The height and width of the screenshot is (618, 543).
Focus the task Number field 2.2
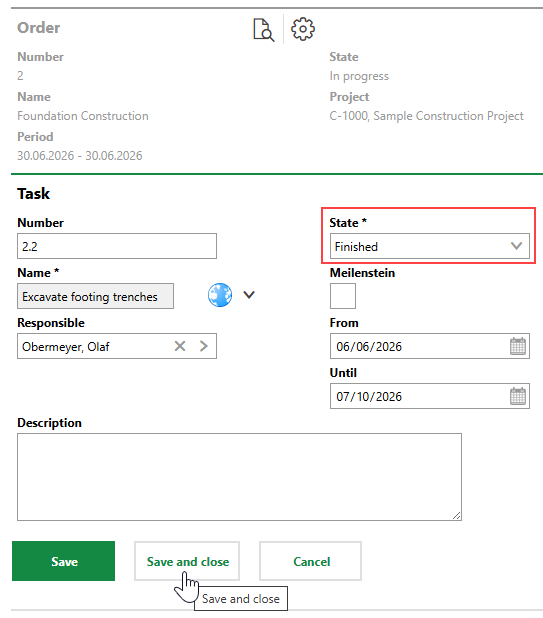coord(117,246)
